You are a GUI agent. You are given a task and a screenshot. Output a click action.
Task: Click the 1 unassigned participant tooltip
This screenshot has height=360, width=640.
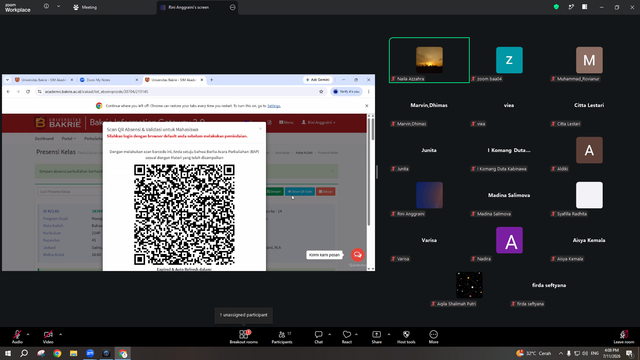point(244,315)
